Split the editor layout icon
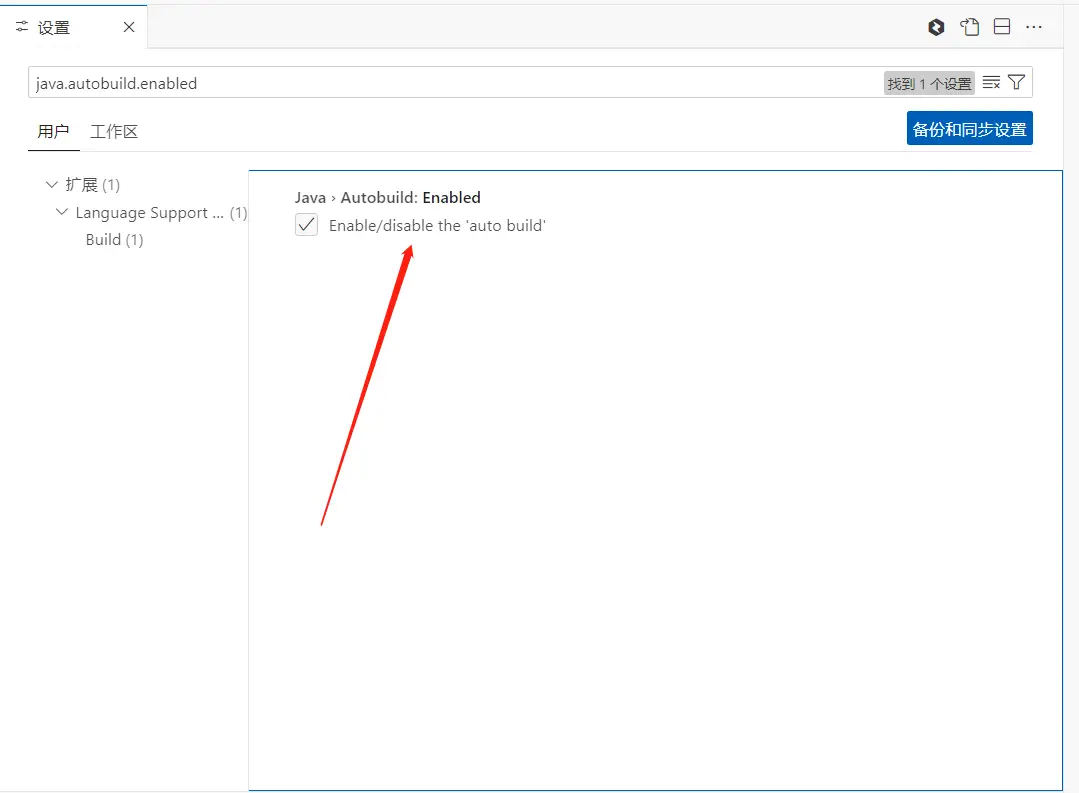The height and width of the screenshot is (793, 1079). (x=1002, y=27)
